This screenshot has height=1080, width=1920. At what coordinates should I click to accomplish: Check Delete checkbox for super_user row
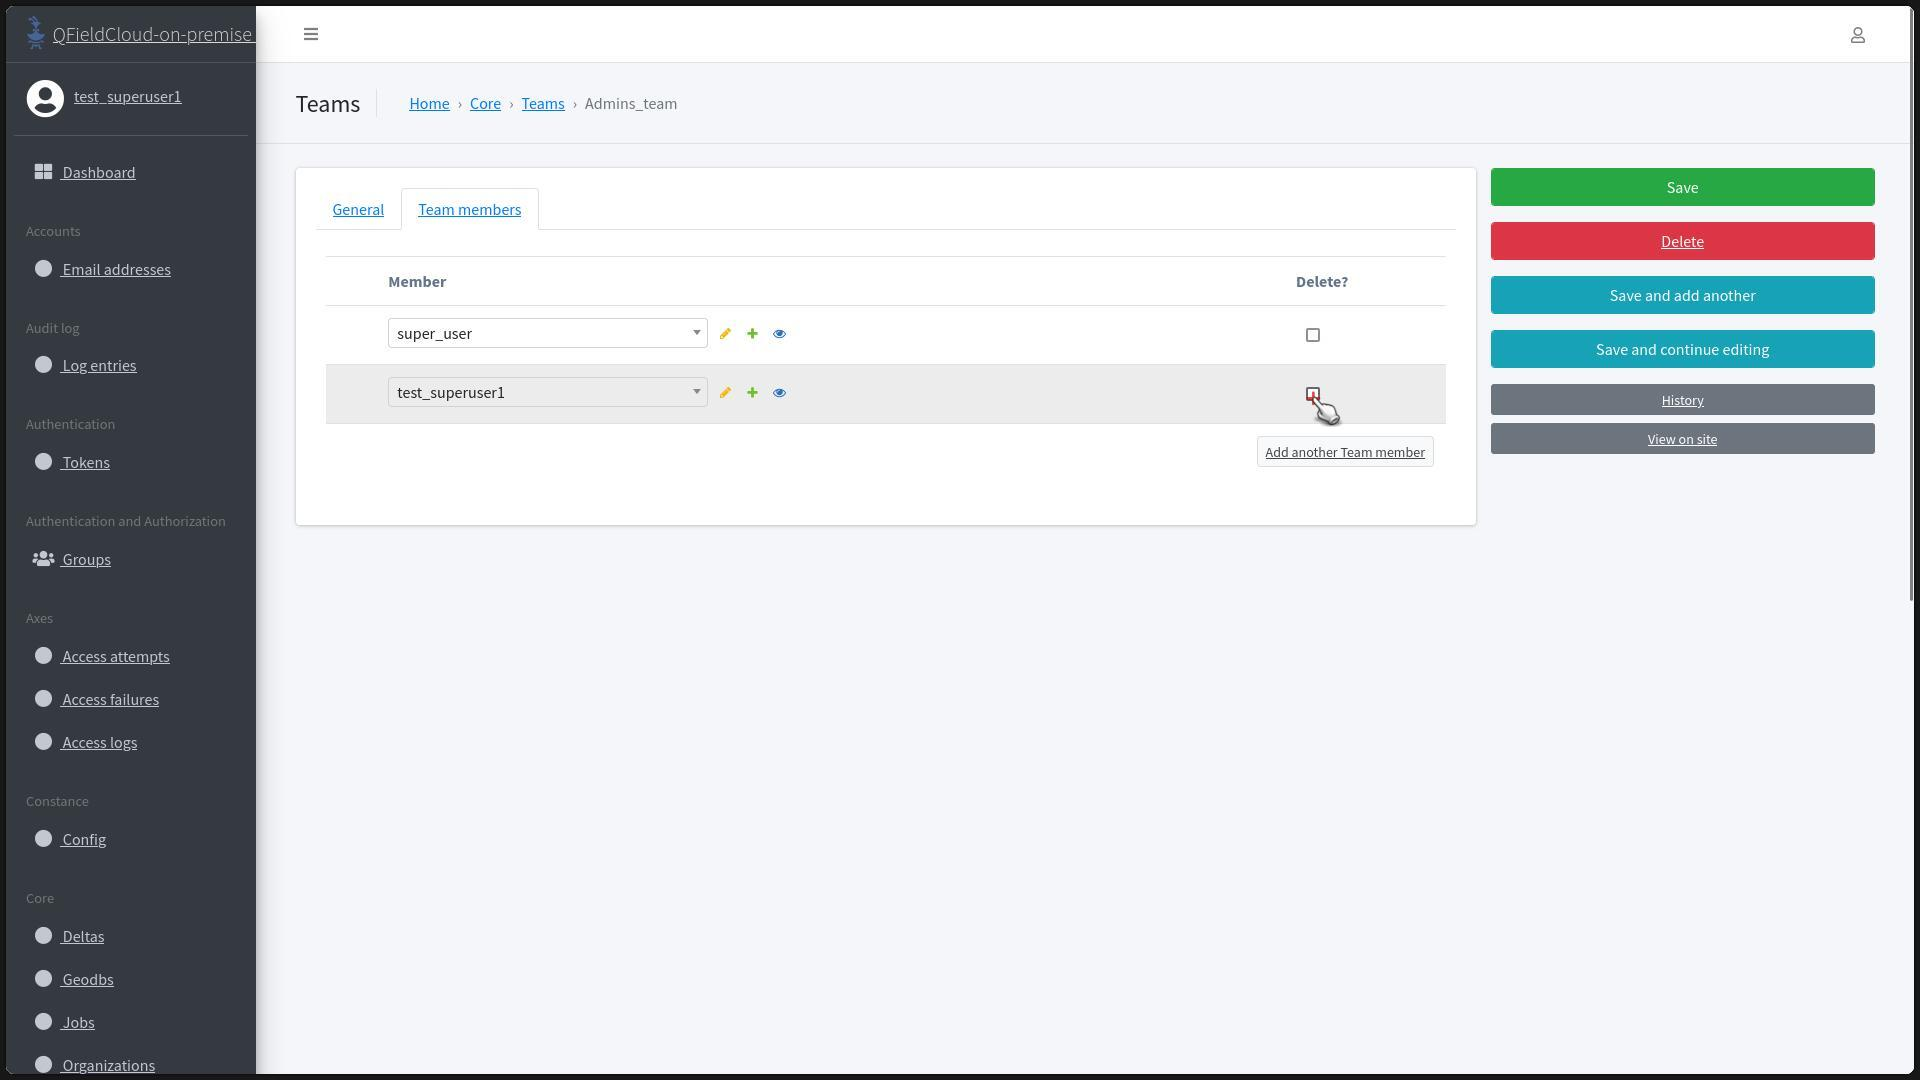tap(1312, 335)
